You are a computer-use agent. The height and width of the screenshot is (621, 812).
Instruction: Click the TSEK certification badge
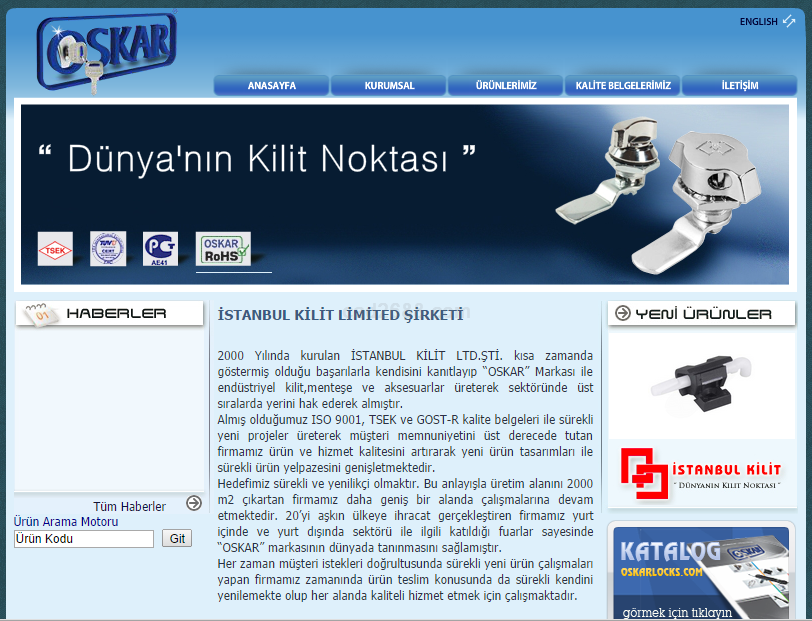click(55, 249)
